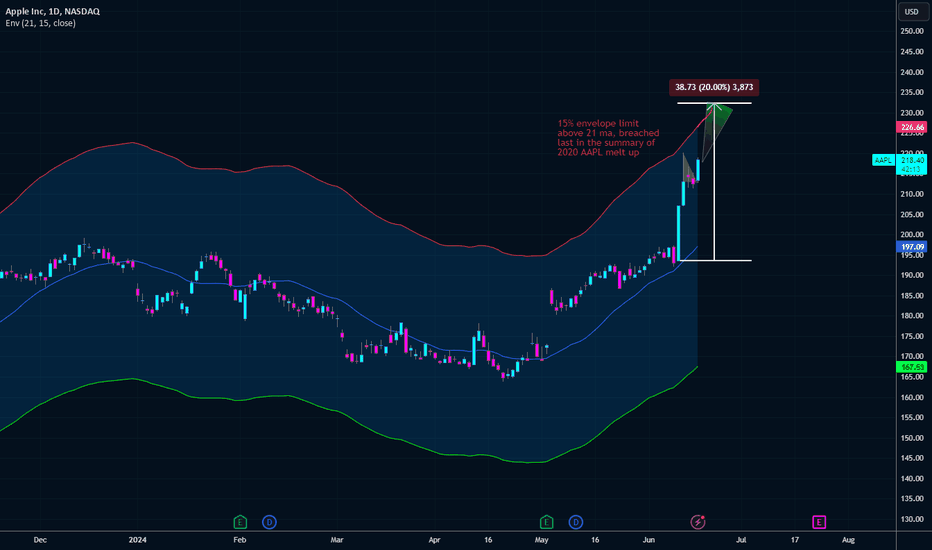
Task: Click the 38.73 (20.00%) measurement label
Action: coord(714,87)
